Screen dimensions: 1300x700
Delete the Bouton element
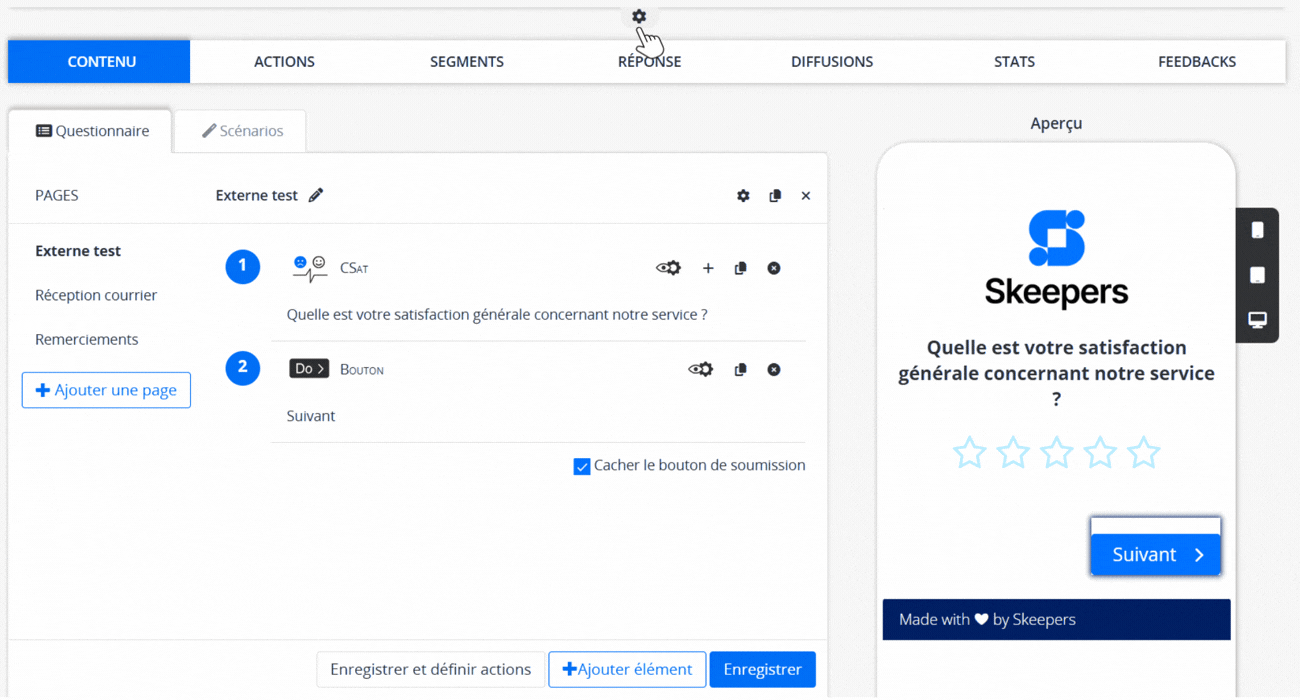coord(774,370)
